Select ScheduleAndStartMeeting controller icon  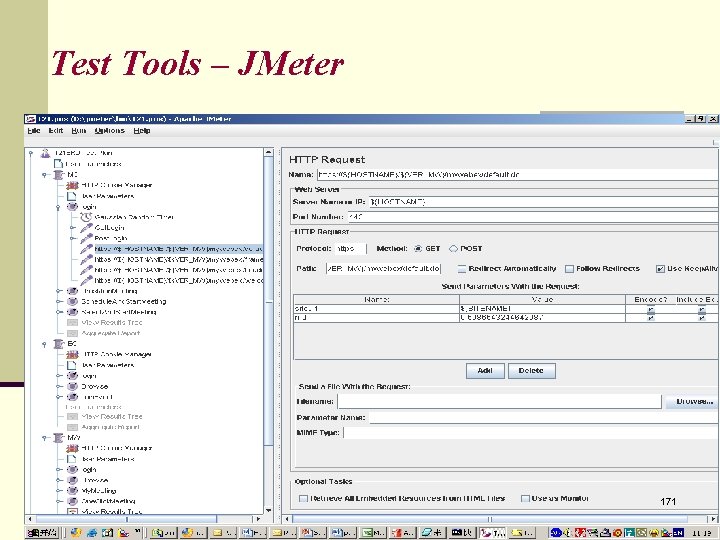[73, 302]
